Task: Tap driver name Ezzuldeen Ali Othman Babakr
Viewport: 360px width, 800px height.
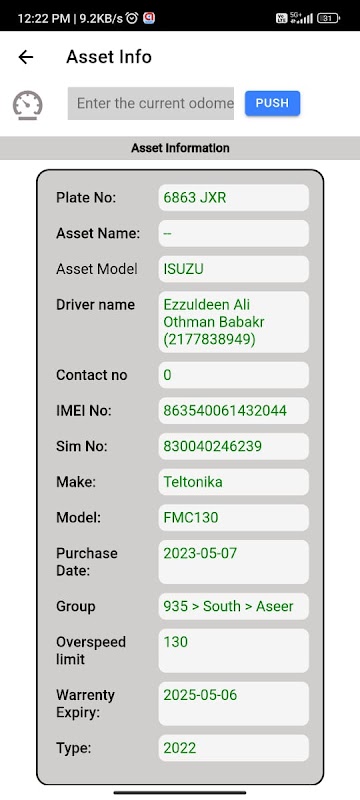Action: (234, 322)
